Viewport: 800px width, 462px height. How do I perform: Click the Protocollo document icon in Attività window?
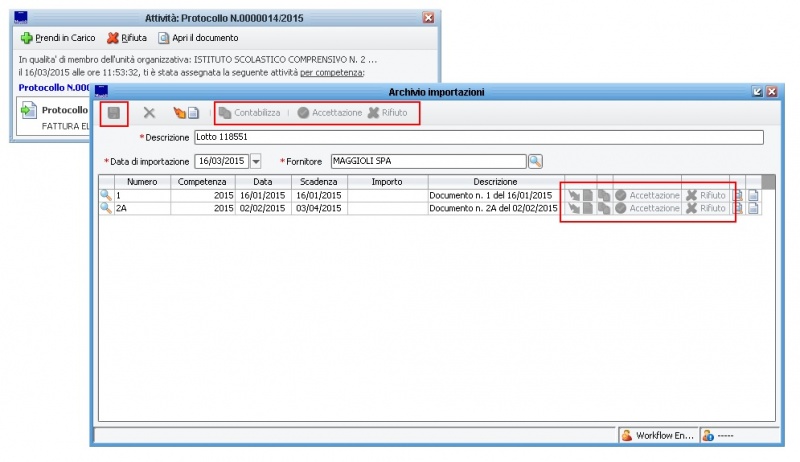(x=29, y=110)
